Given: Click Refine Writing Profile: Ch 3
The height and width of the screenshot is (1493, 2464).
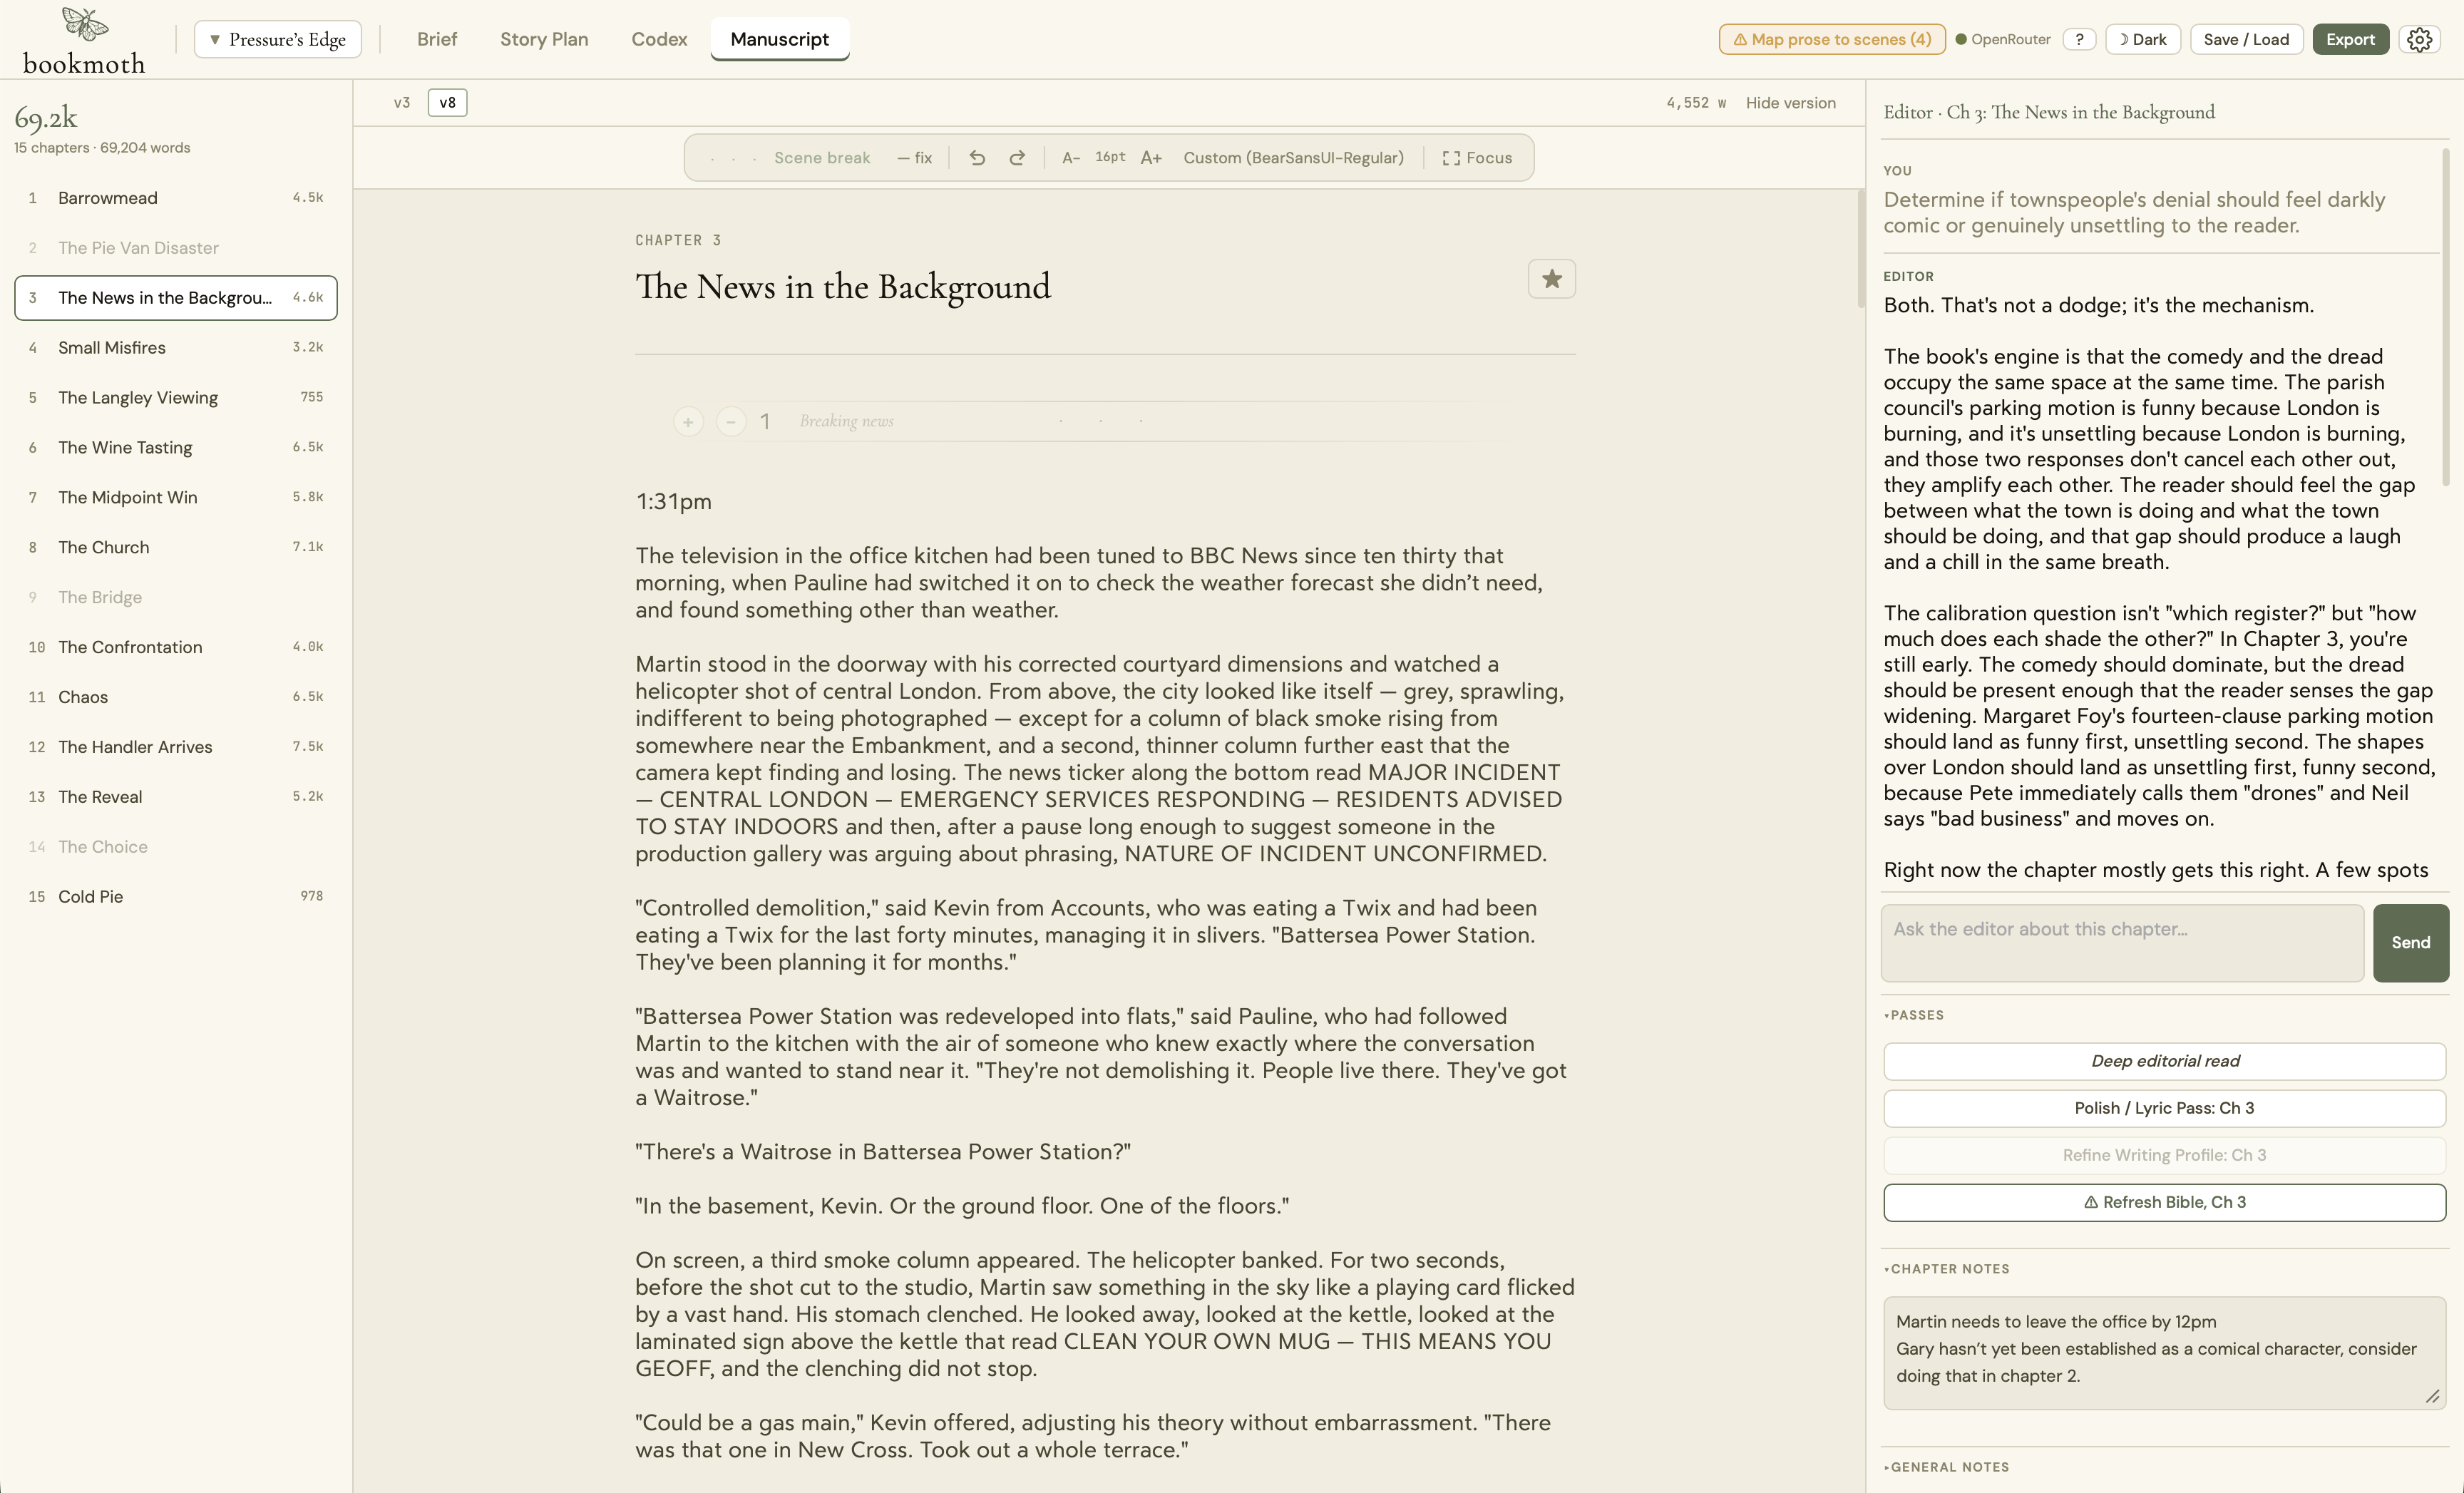Looking at the screenshot, I should 2164,1155.
